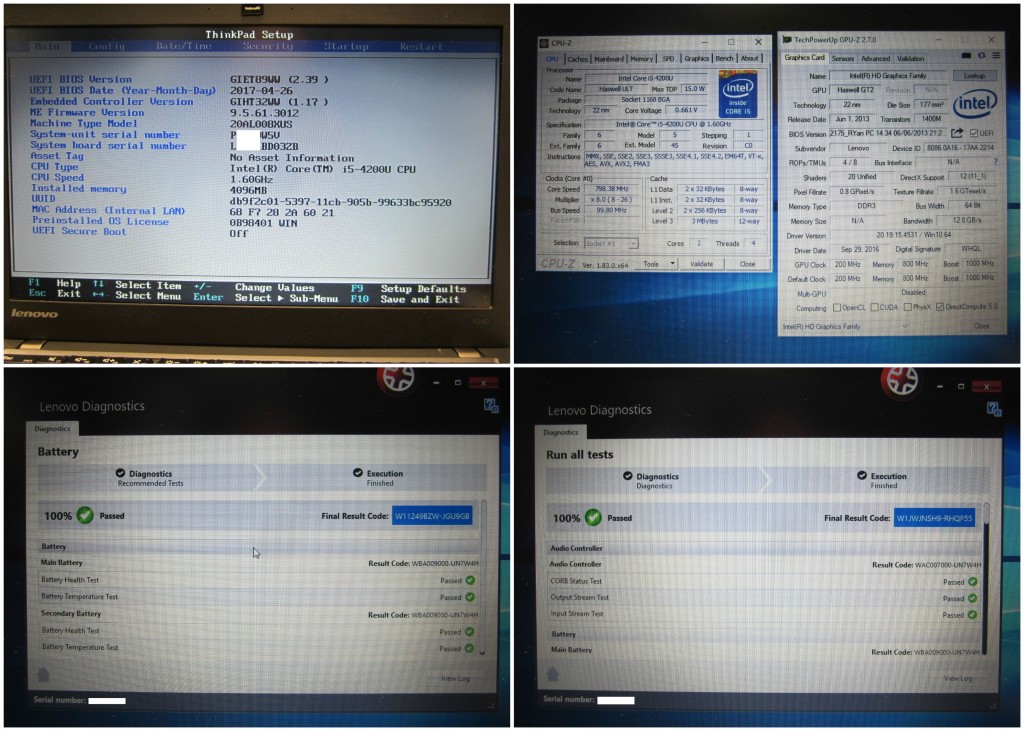The width and height of the screenshot is (1024, 731).
Task: Click the Execution step check icon in Battery window
Action: pyautogui.click(x=358, y=473)
